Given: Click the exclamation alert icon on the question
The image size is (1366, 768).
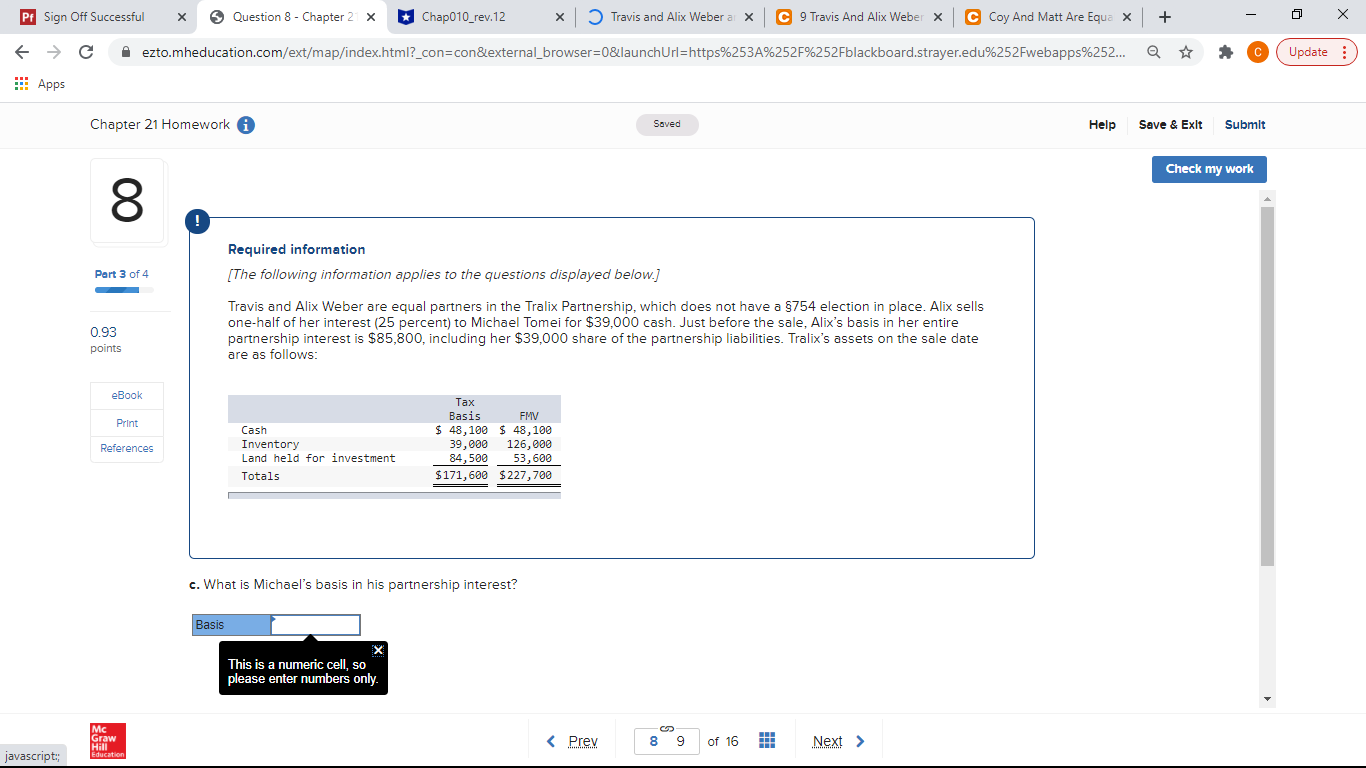Looking at the screenshot, I should coord(198,221).
